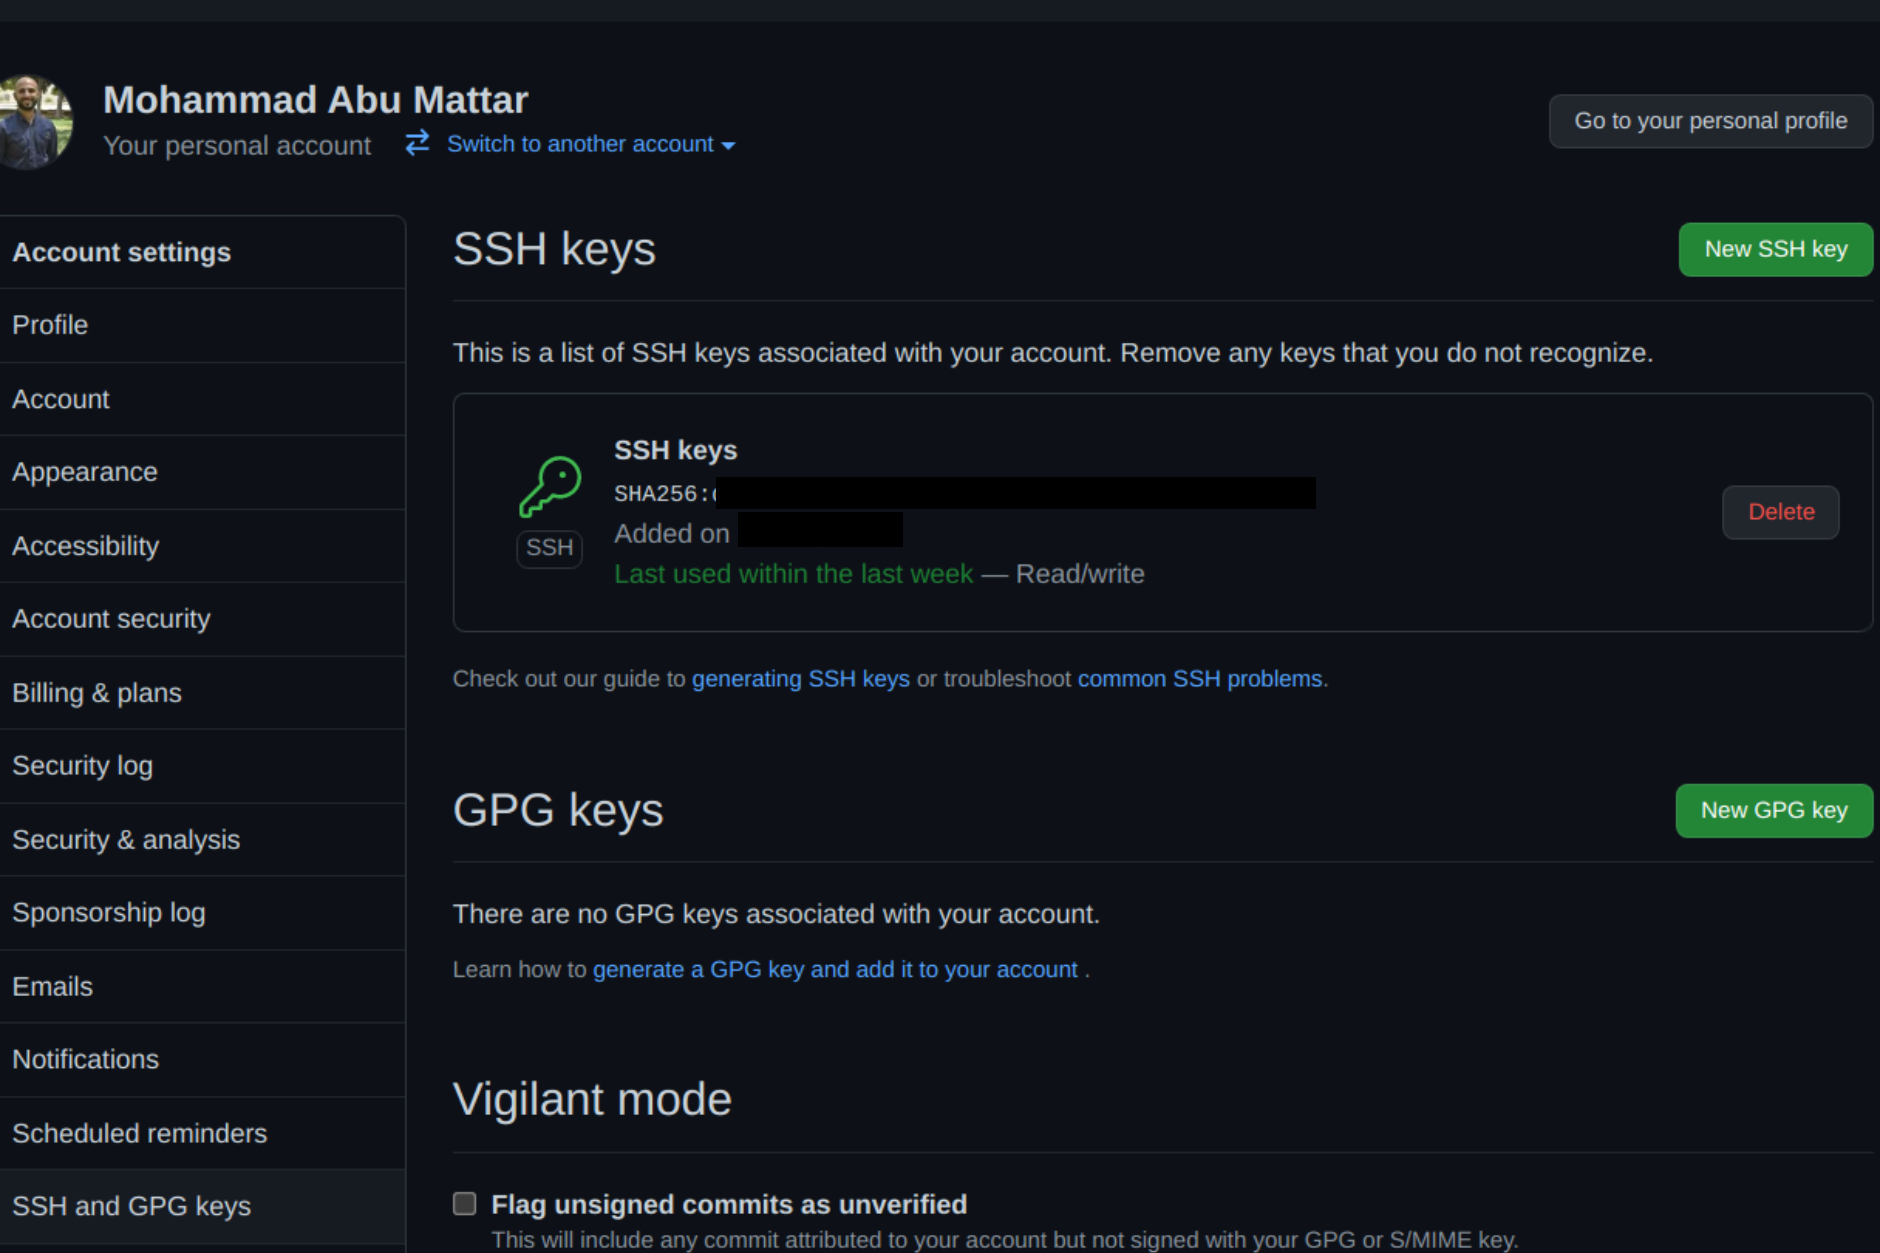Open Account settings in sidebar

tap(122, 251)
